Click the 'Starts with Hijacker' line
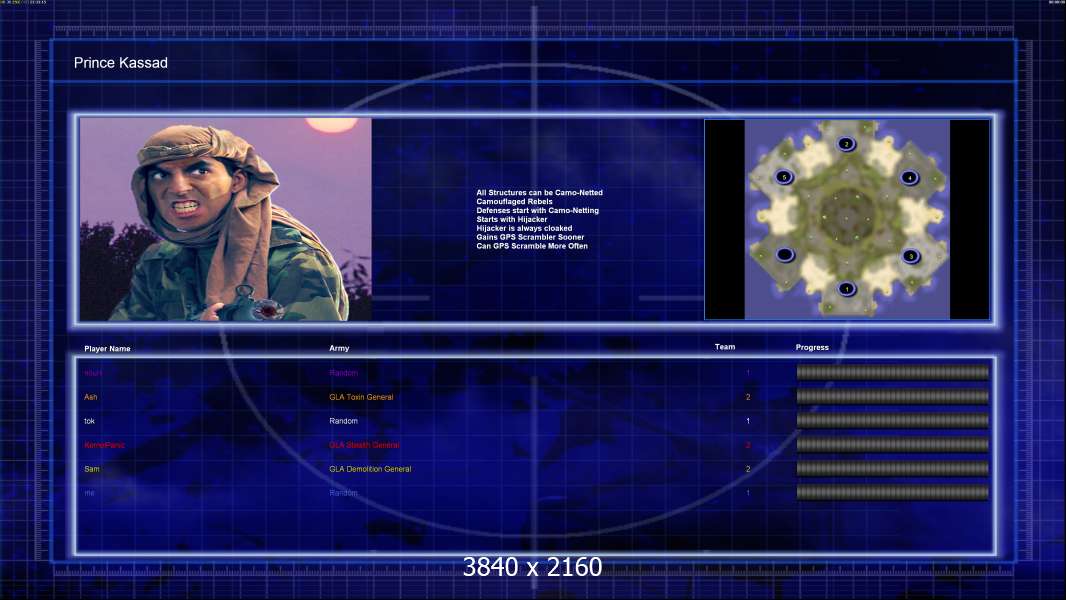 tap(511, 219)
